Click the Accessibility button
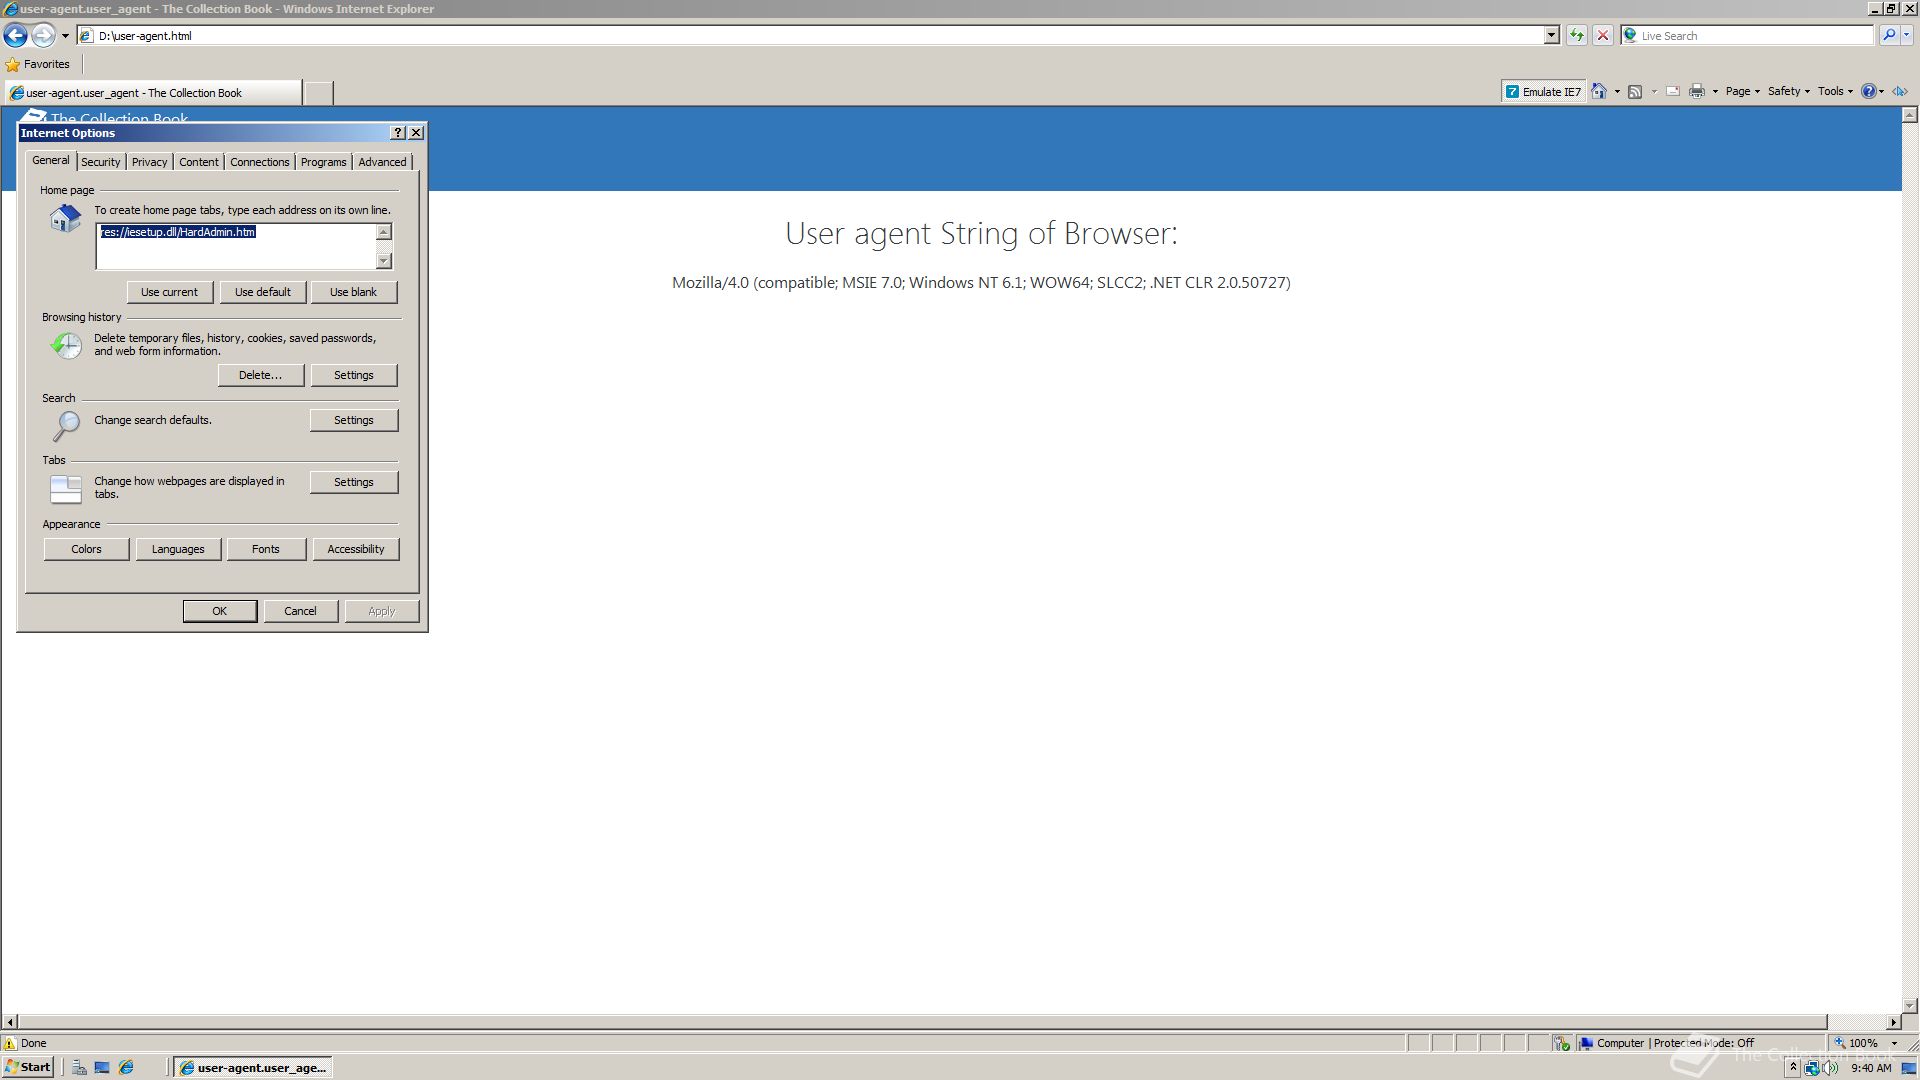Screen dimensions: 1920x1080 [x=356, y=549]
